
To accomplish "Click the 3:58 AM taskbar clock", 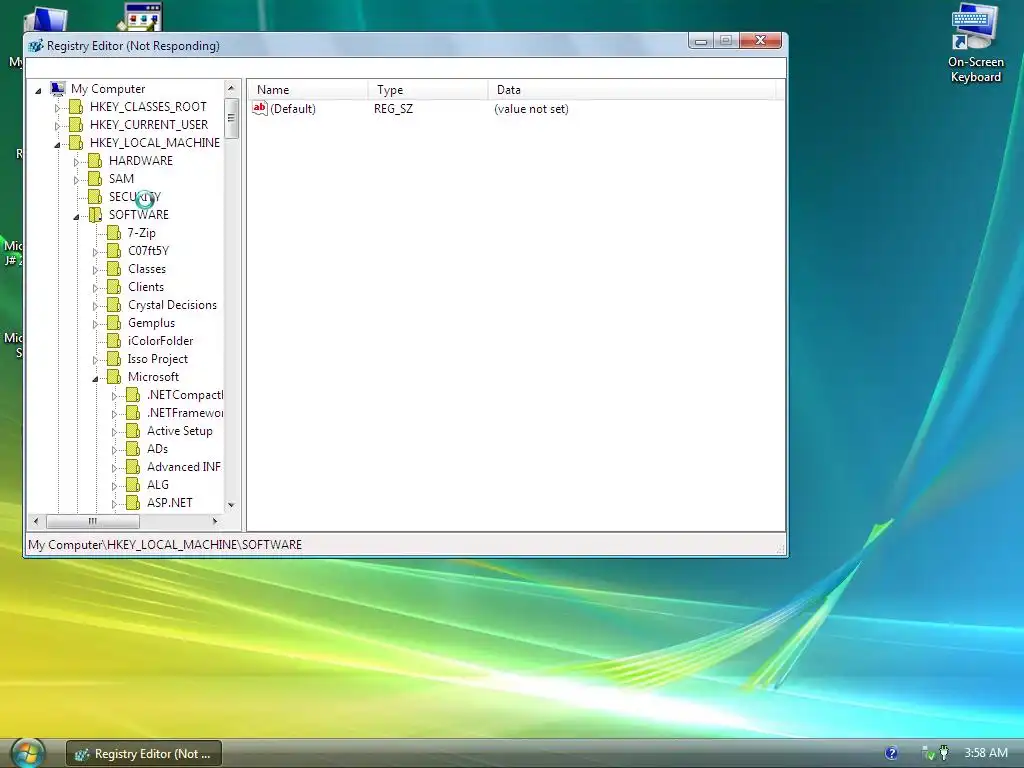I will [x=985, y=753].
